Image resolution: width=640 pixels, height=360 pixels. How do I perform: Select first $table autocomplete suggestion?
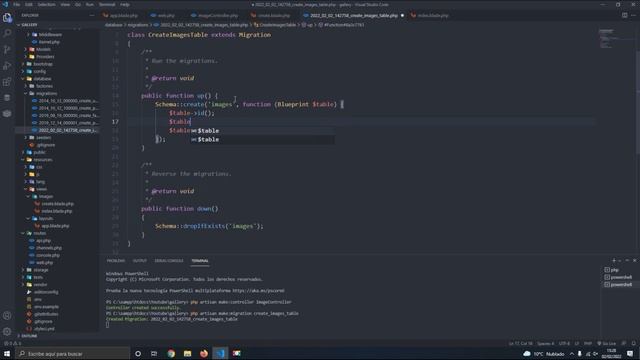(x=262, y=131)
